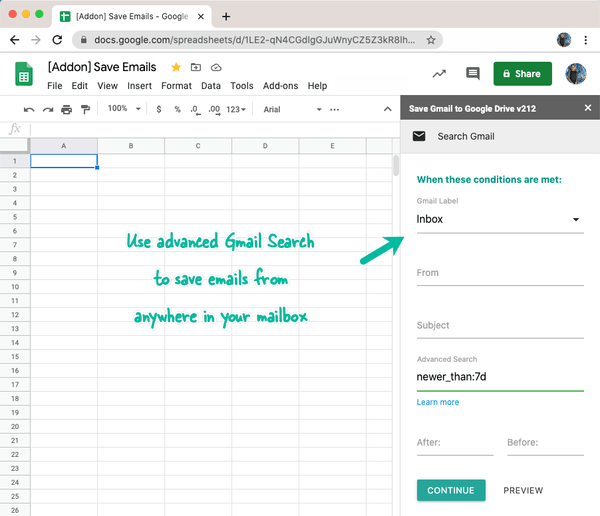Screen dimensions: 600x516
Task: Open the Add-ons menu
Action: [280, 86]
